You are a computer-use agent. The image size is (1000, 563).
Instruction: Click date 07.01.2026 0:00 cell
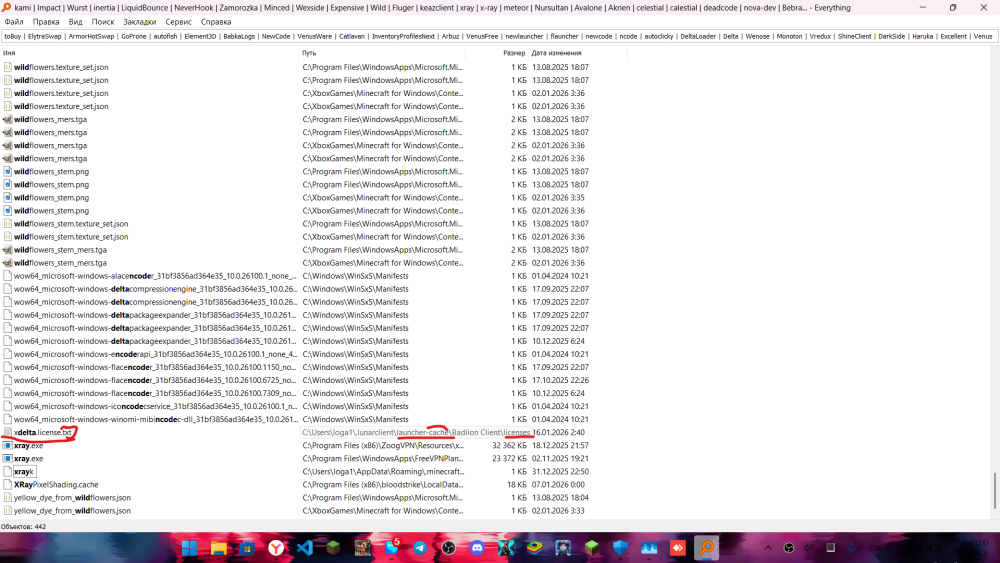coord(558,485)
